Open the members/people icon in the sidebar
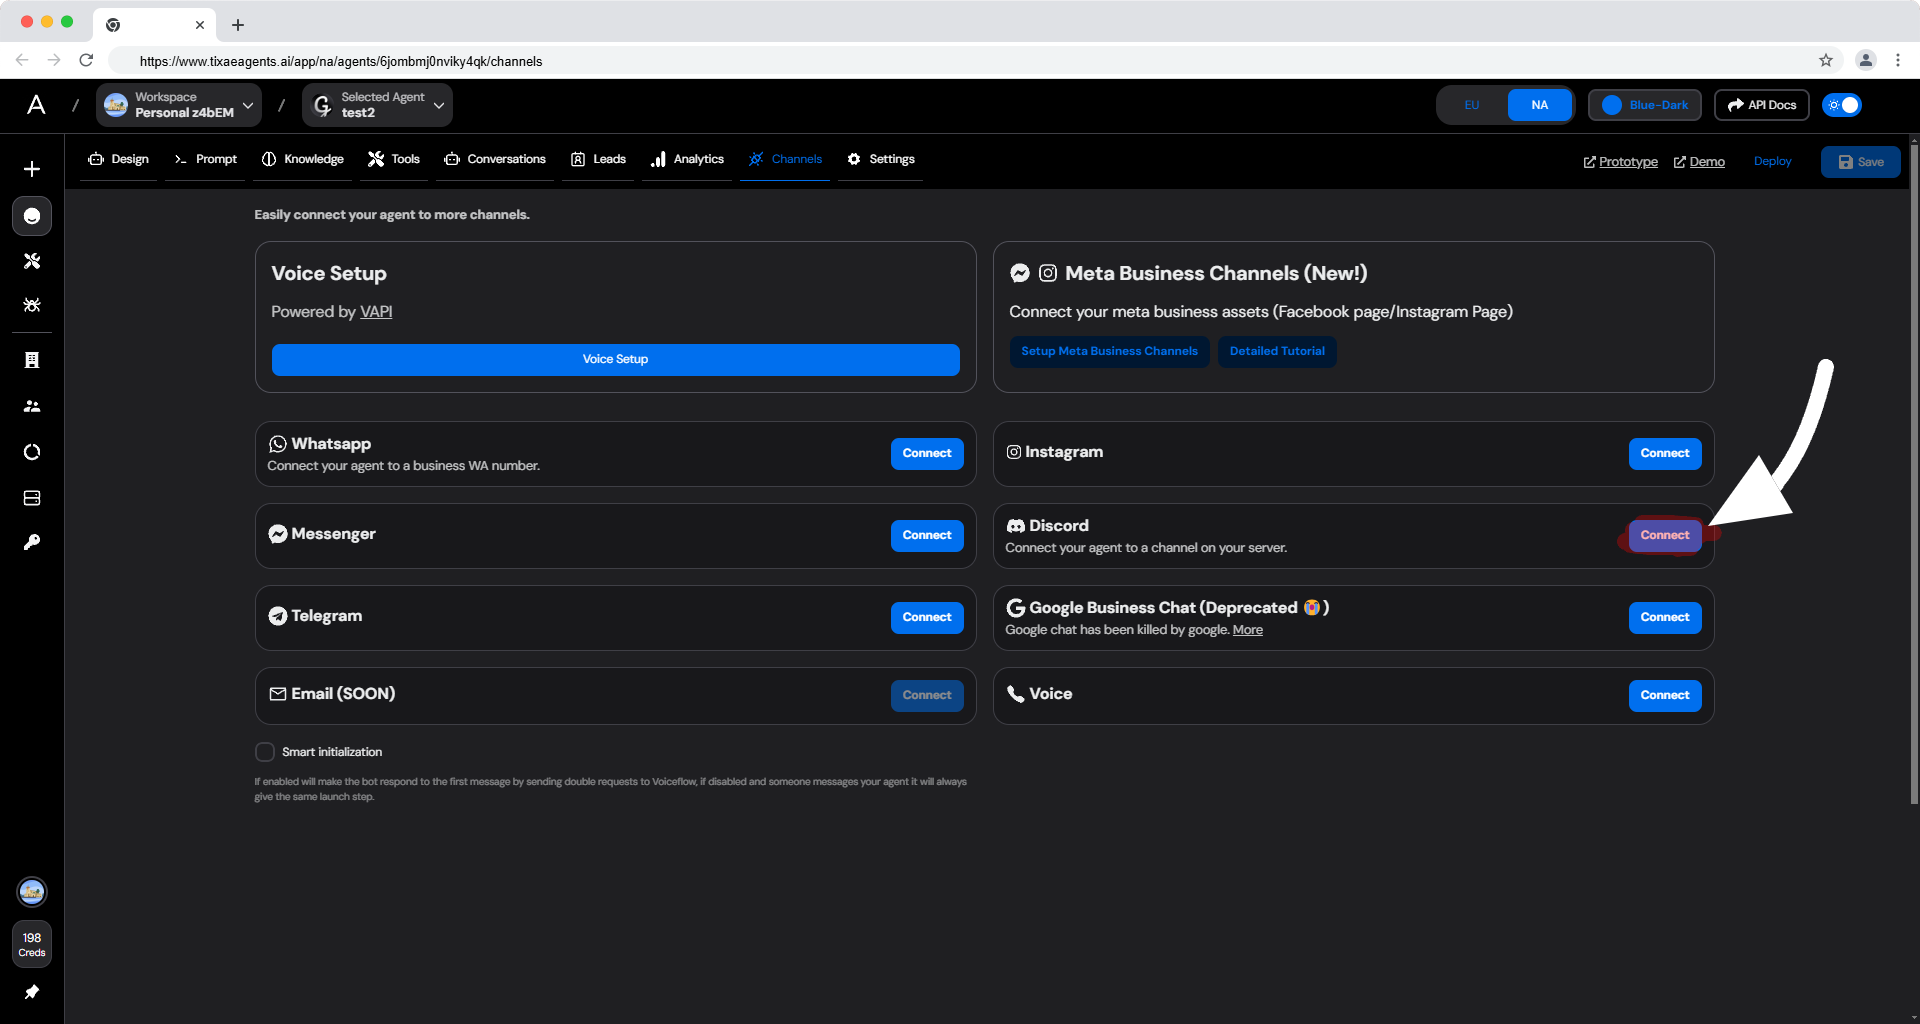The height and width of the screenshot is (1024, 1920). click(31, 406)
